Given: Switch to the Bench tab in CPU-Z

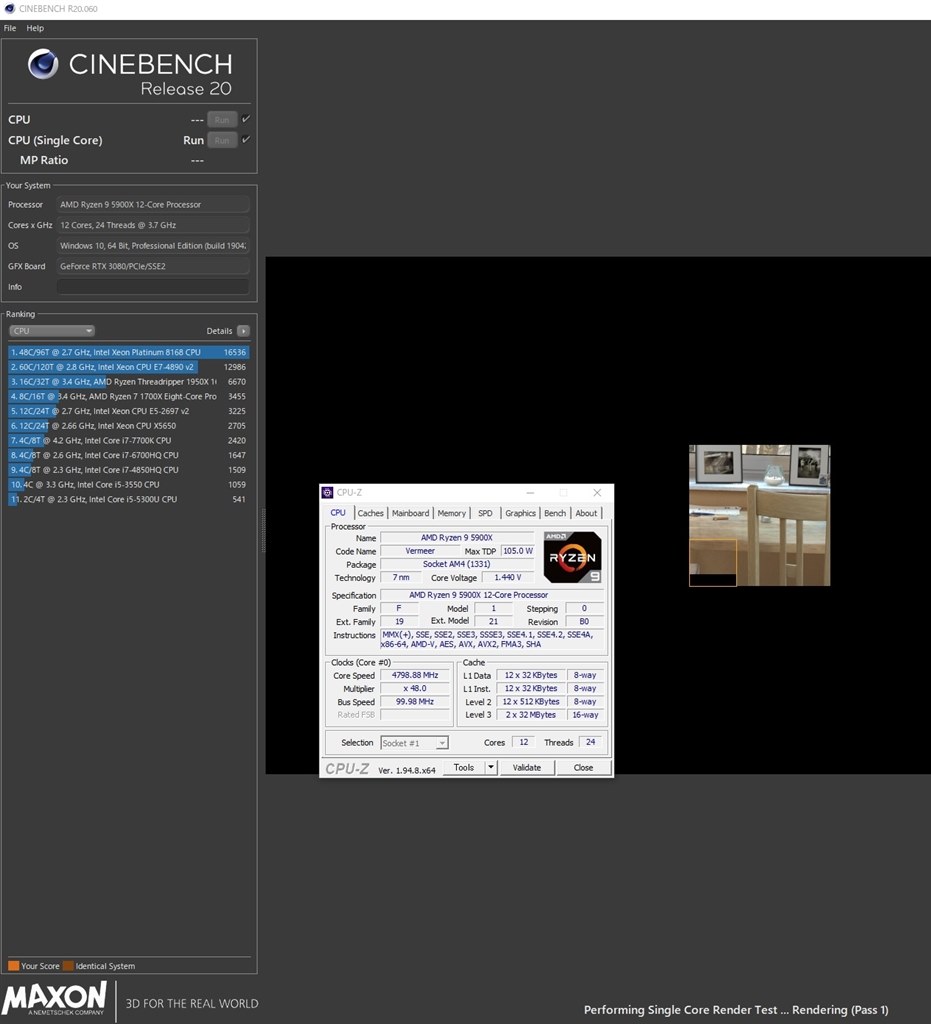Looking at the screenshot, I should (554, 513).
